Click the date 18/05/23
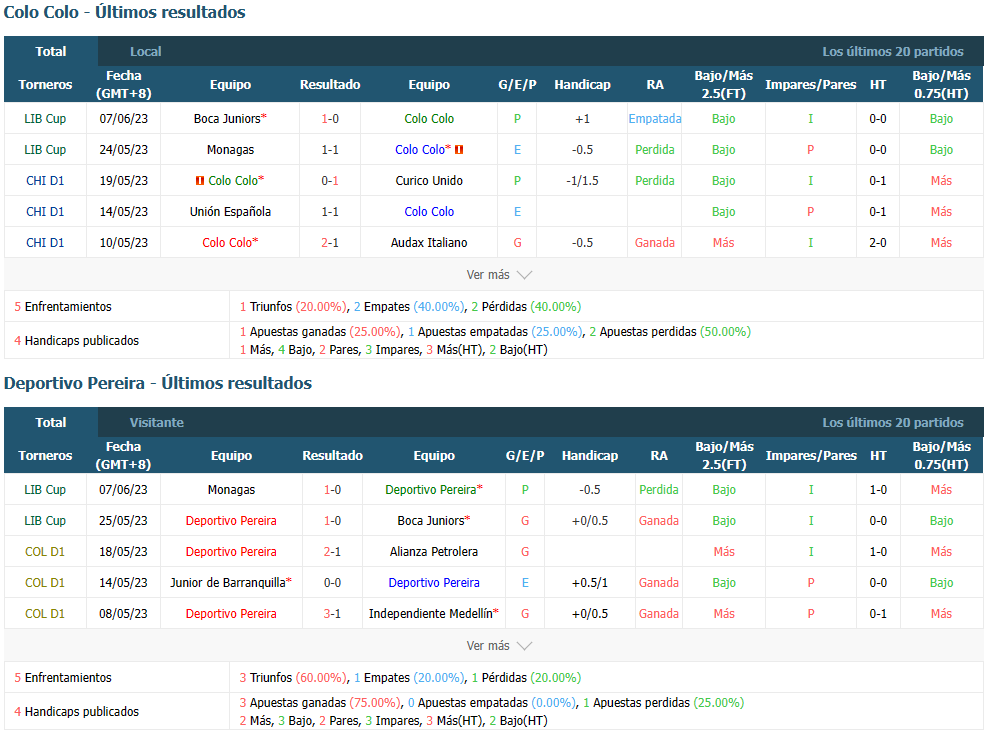Screen dimensions: 988x735 pos(124,552)
